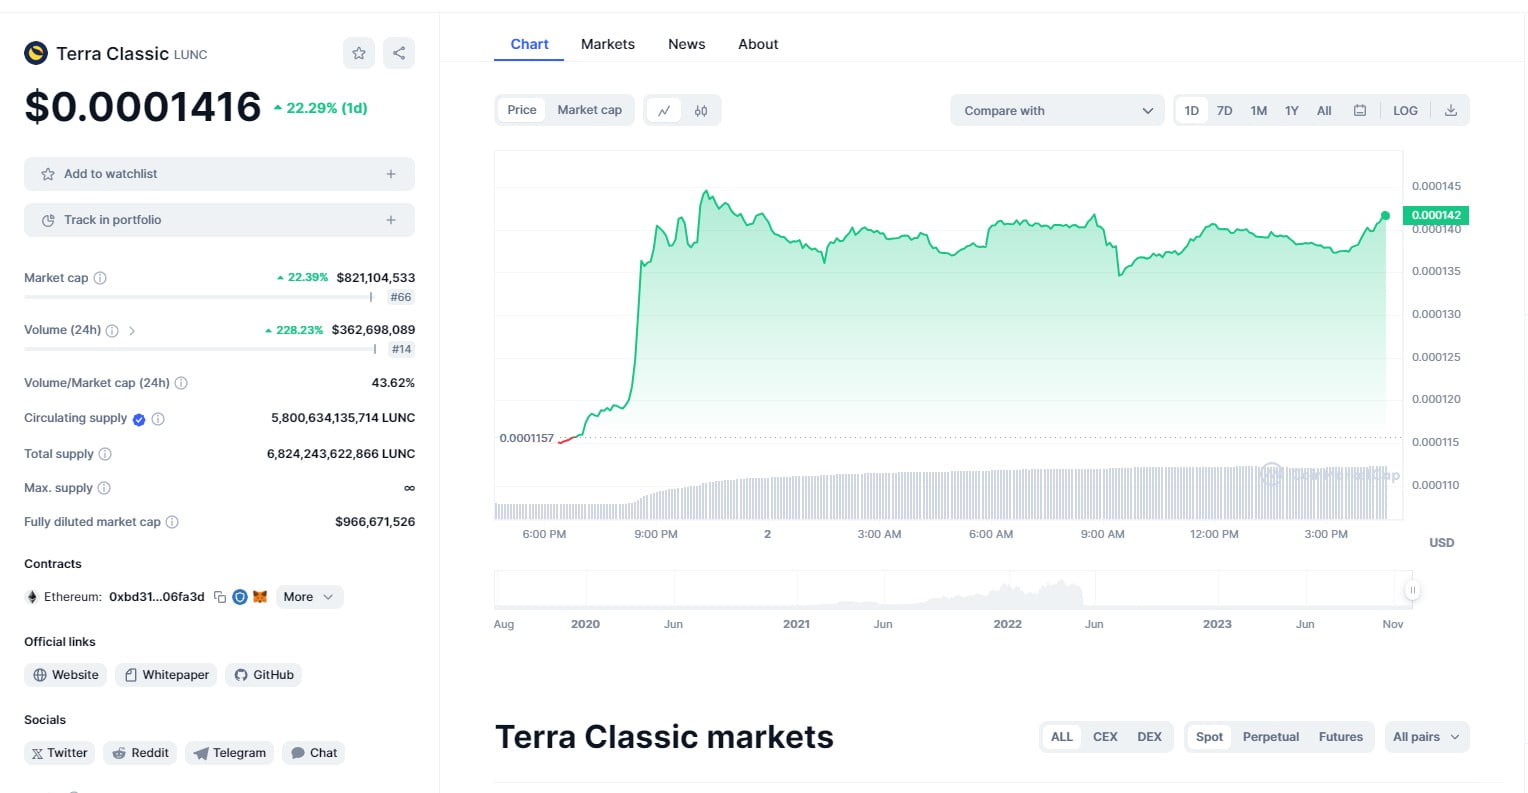This screenshot has height=793, width=1528.
Task: Expand the More contracts dropdown
Action: pos(309,597)
